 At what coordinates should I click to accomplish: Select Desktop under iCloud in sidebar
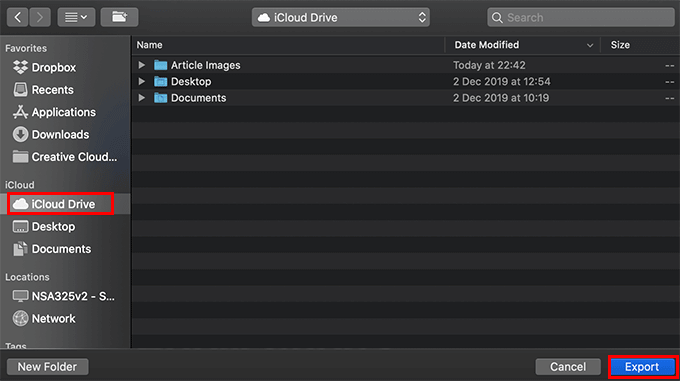tap(44, 227)
